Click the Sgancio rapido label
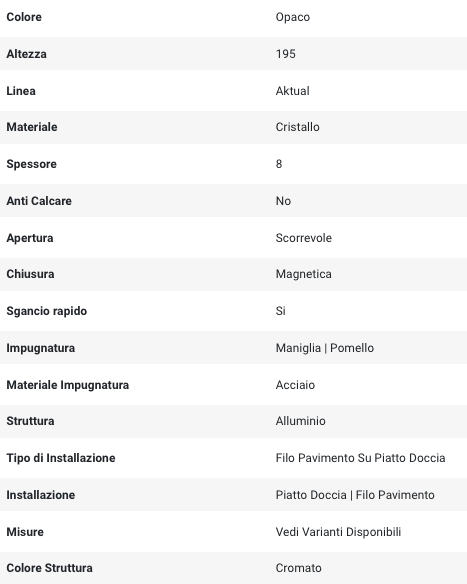 (x=47, y=311)
